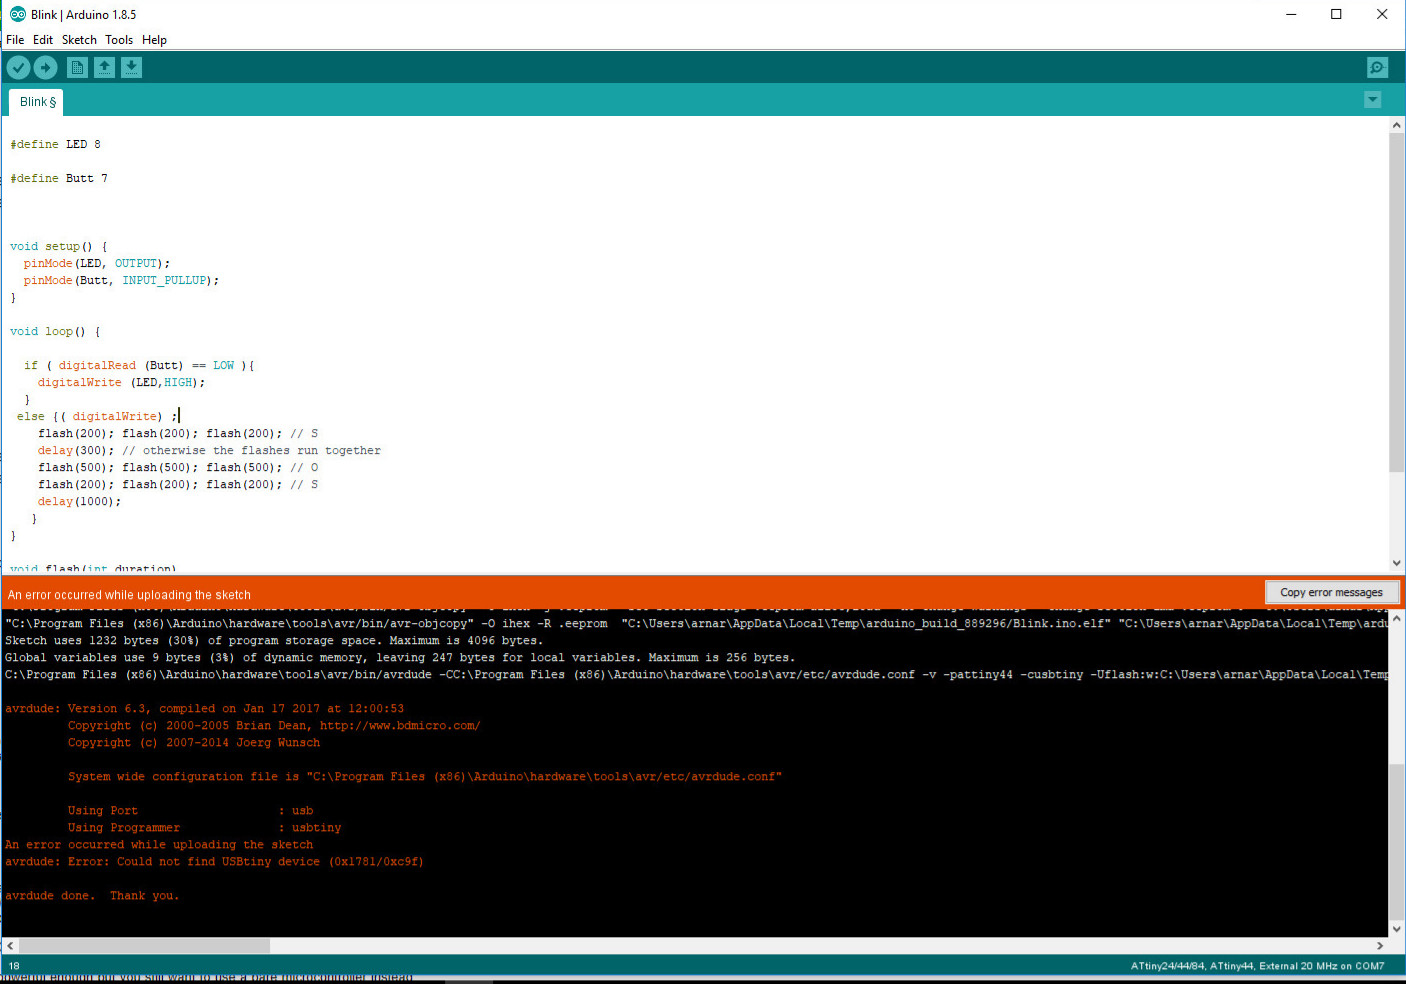Click the 'Sketch uses 1232 bytes' console line

click(274, 640)
